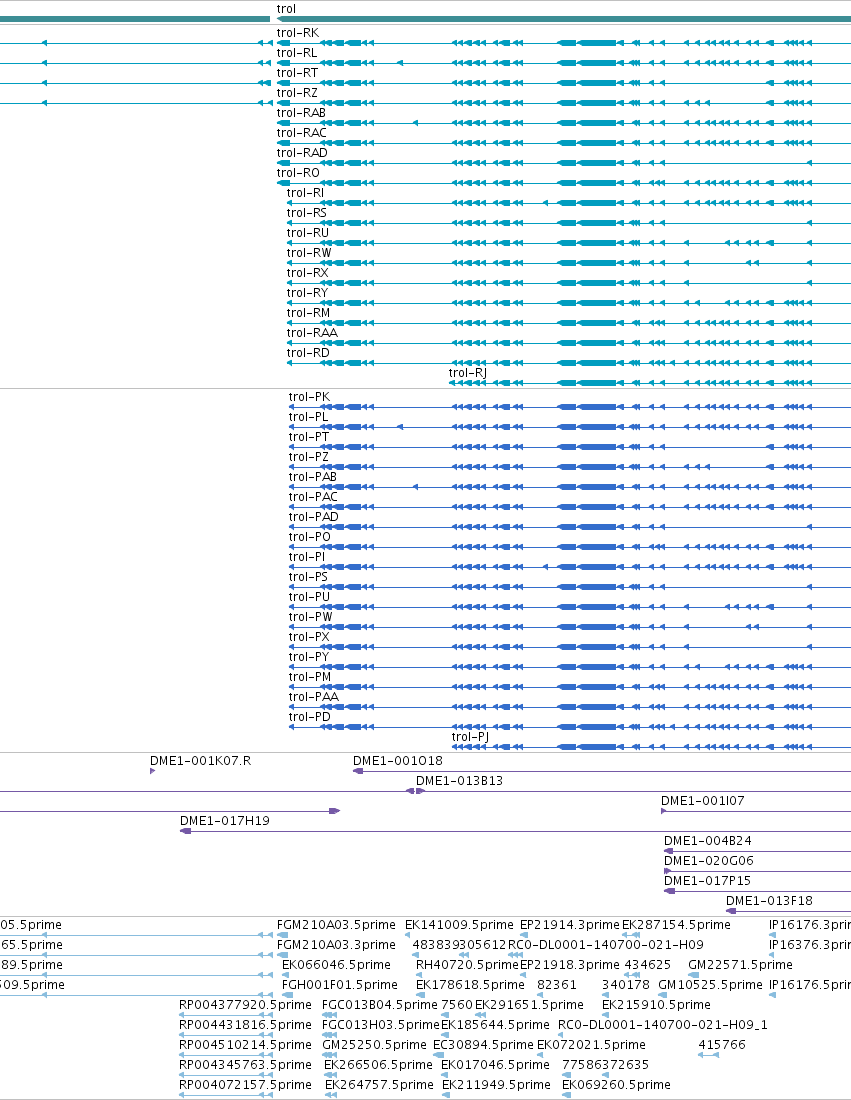Image resolution: width=851 pixels, height=1100 pixels.
Task: Select protein label 'trol-PT'
Action: (309, 437)
